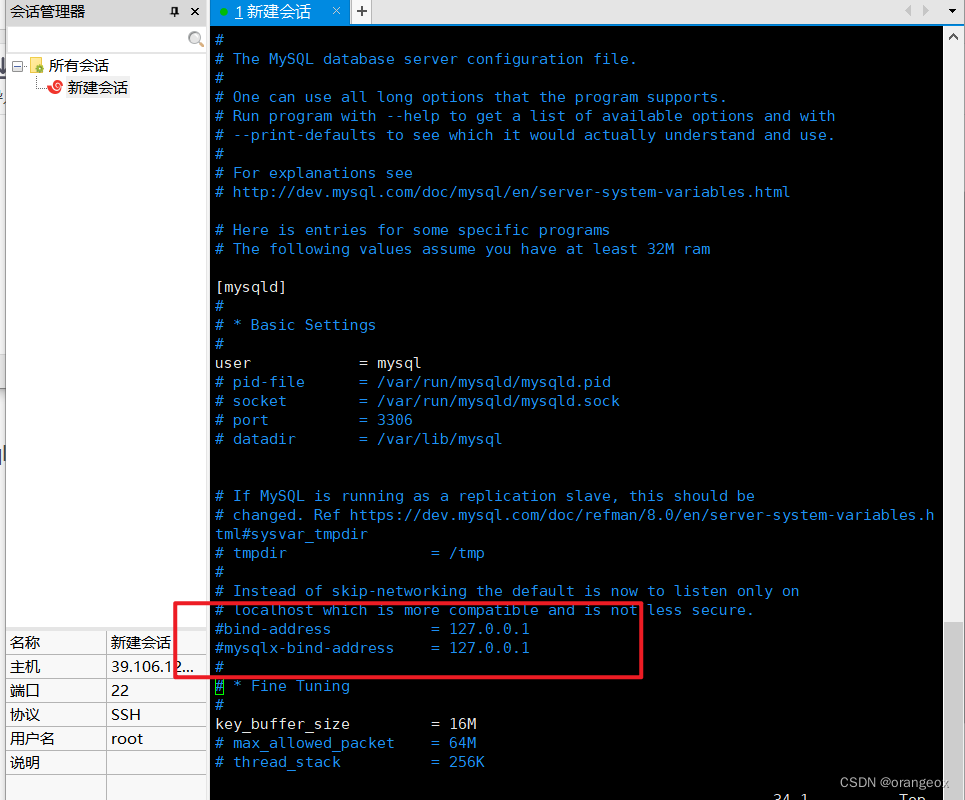Pin the session manager panel
This screenshot has width=965, height=800.
(x=175, y=12)
